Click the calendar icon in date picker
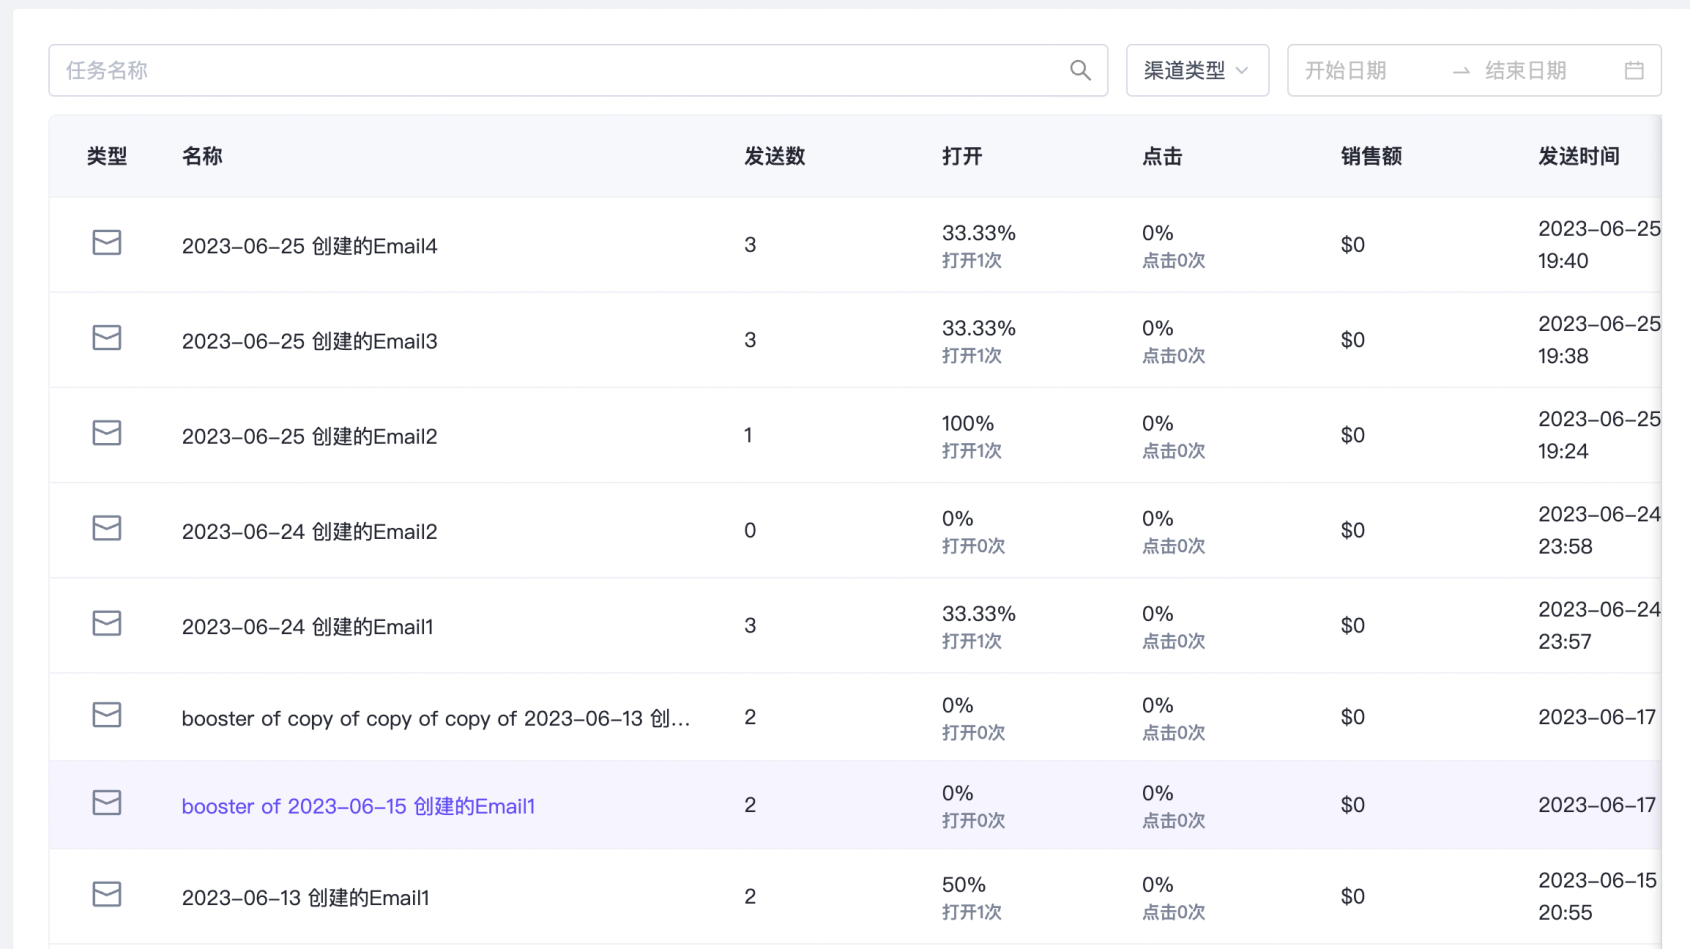Screen dimensions: 1690x949 [x=1634, y=70]
